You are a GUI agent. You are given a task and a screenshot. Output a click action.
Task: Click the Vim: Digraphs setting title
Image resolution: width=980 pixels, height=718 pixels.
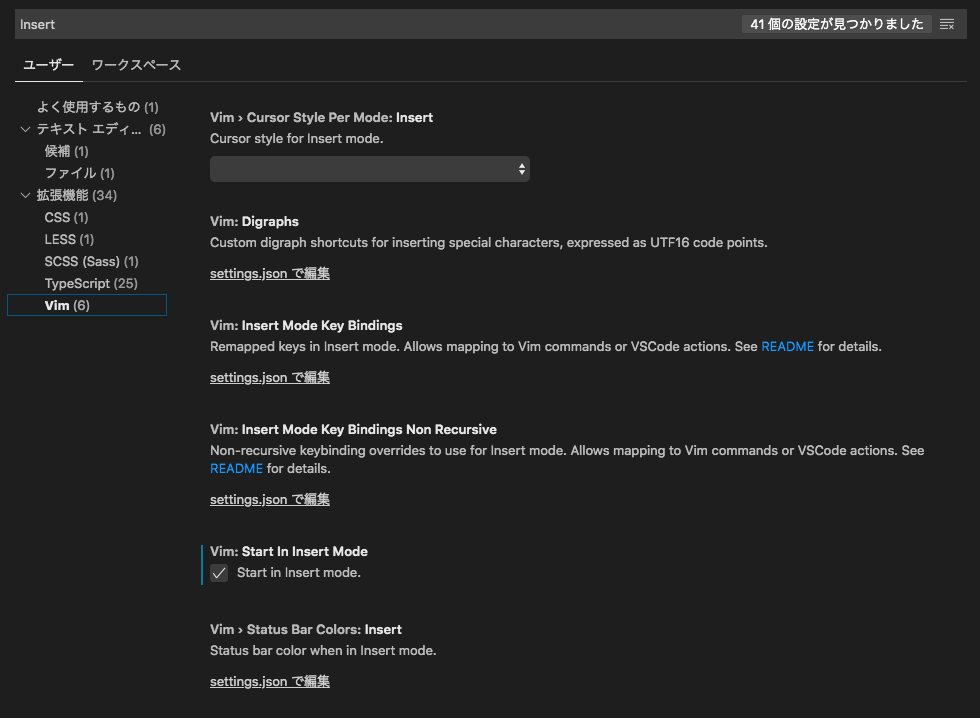click(254, 222)
